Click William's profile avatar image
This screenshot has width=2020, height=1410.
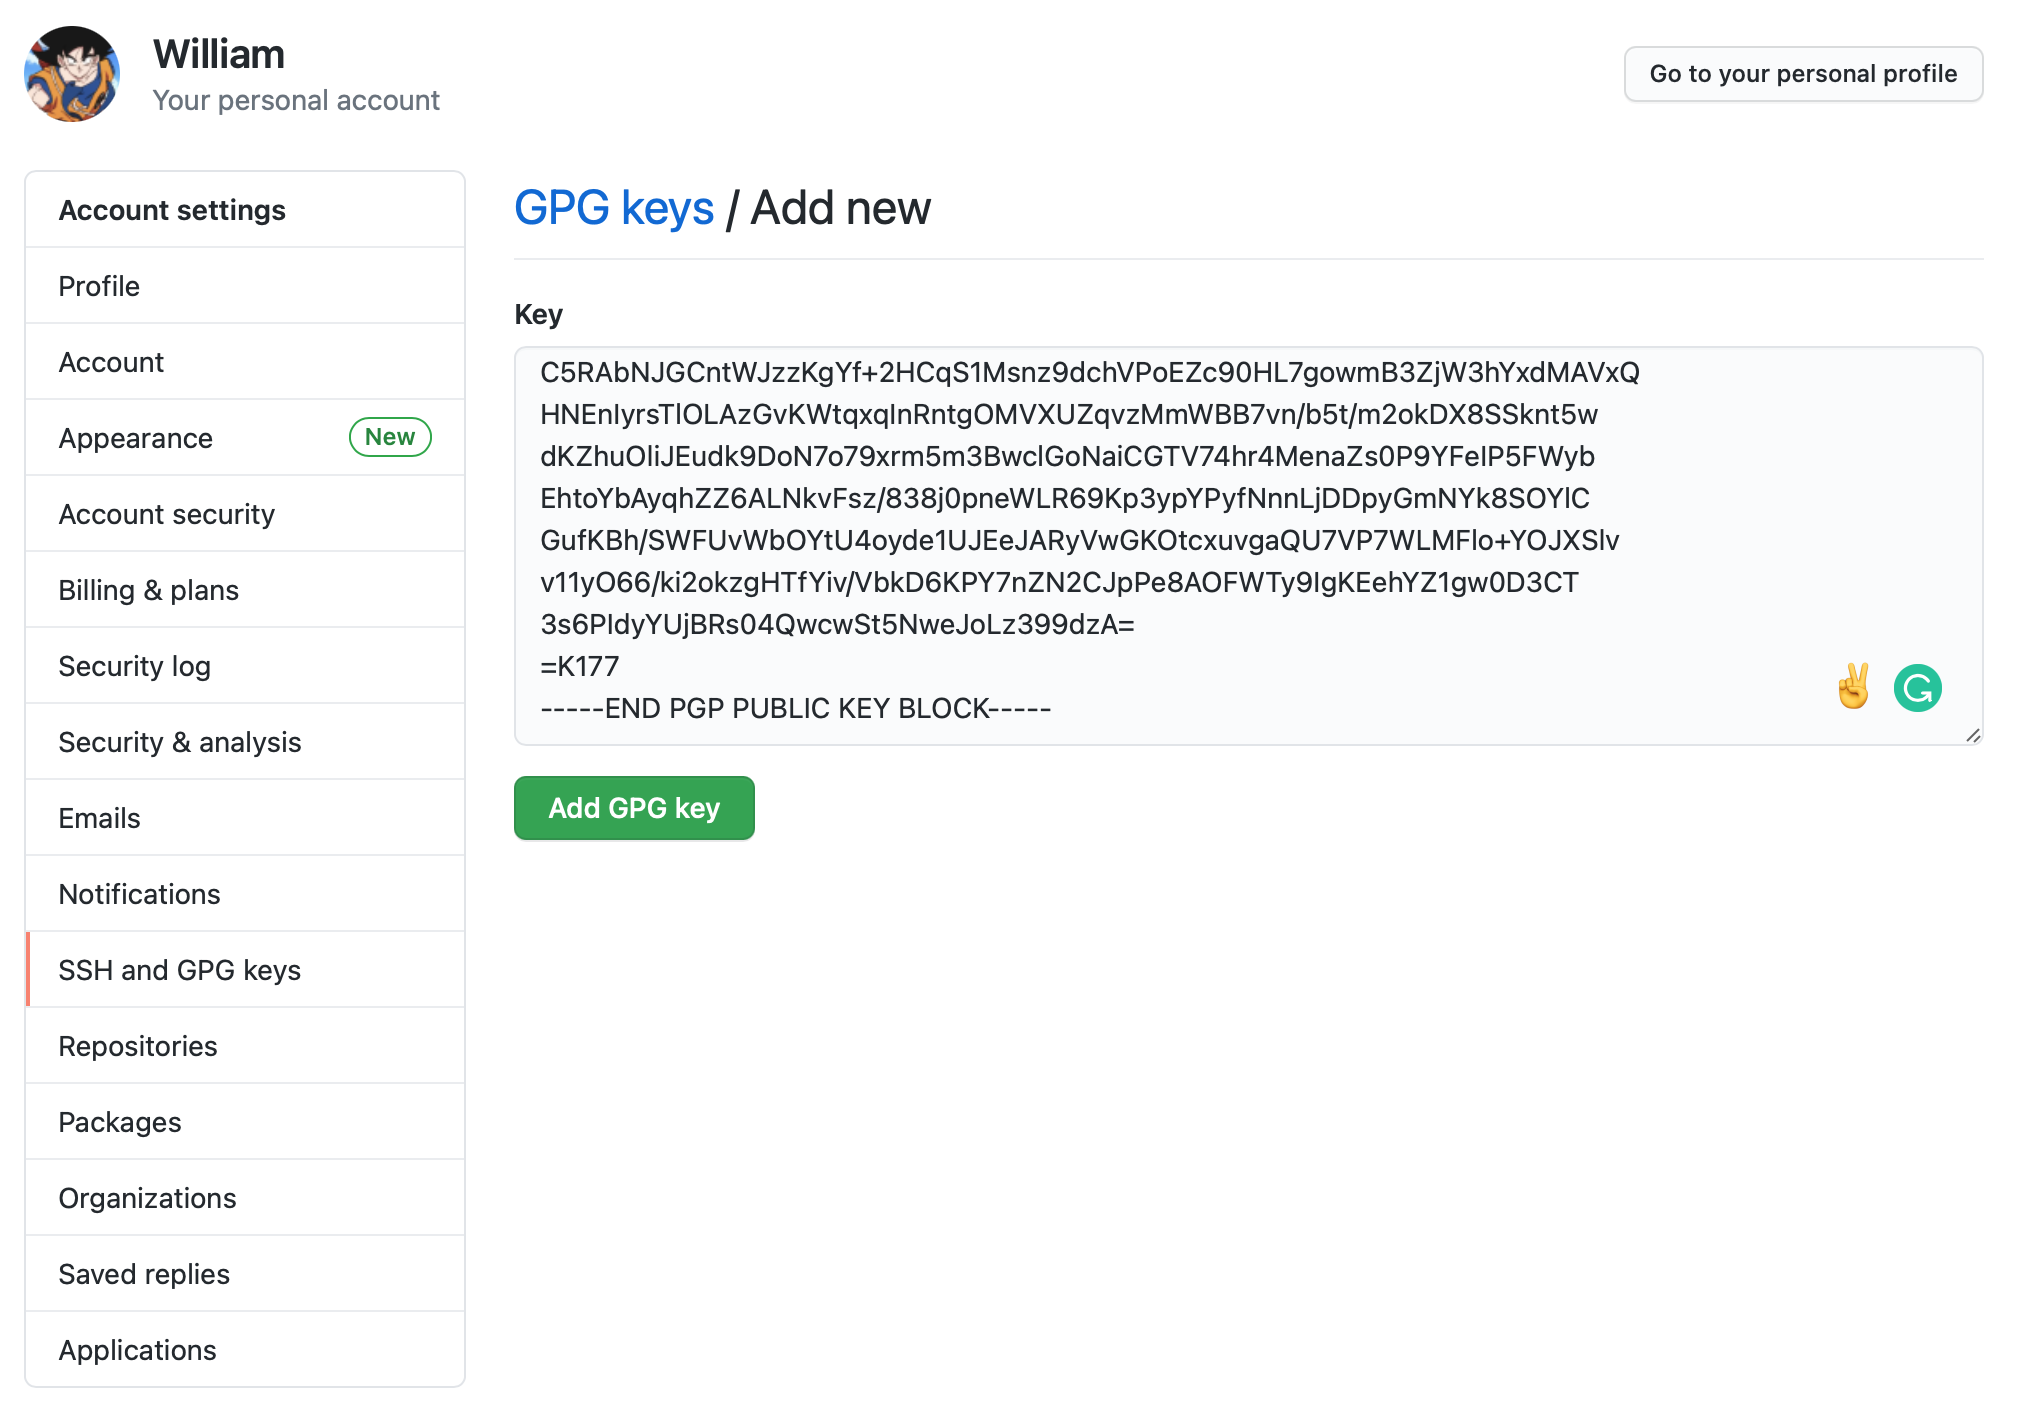coord(74,73)
